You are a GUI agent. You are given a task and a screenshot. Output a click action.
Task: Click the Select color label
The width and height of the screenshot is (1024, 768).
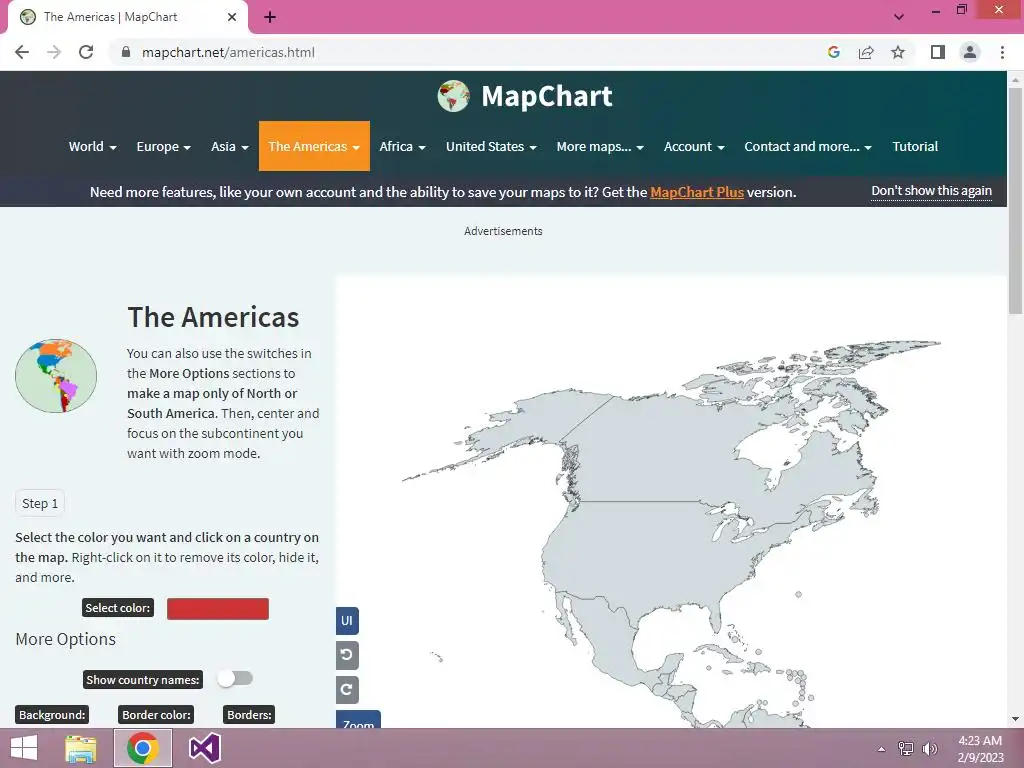(118, 608)
